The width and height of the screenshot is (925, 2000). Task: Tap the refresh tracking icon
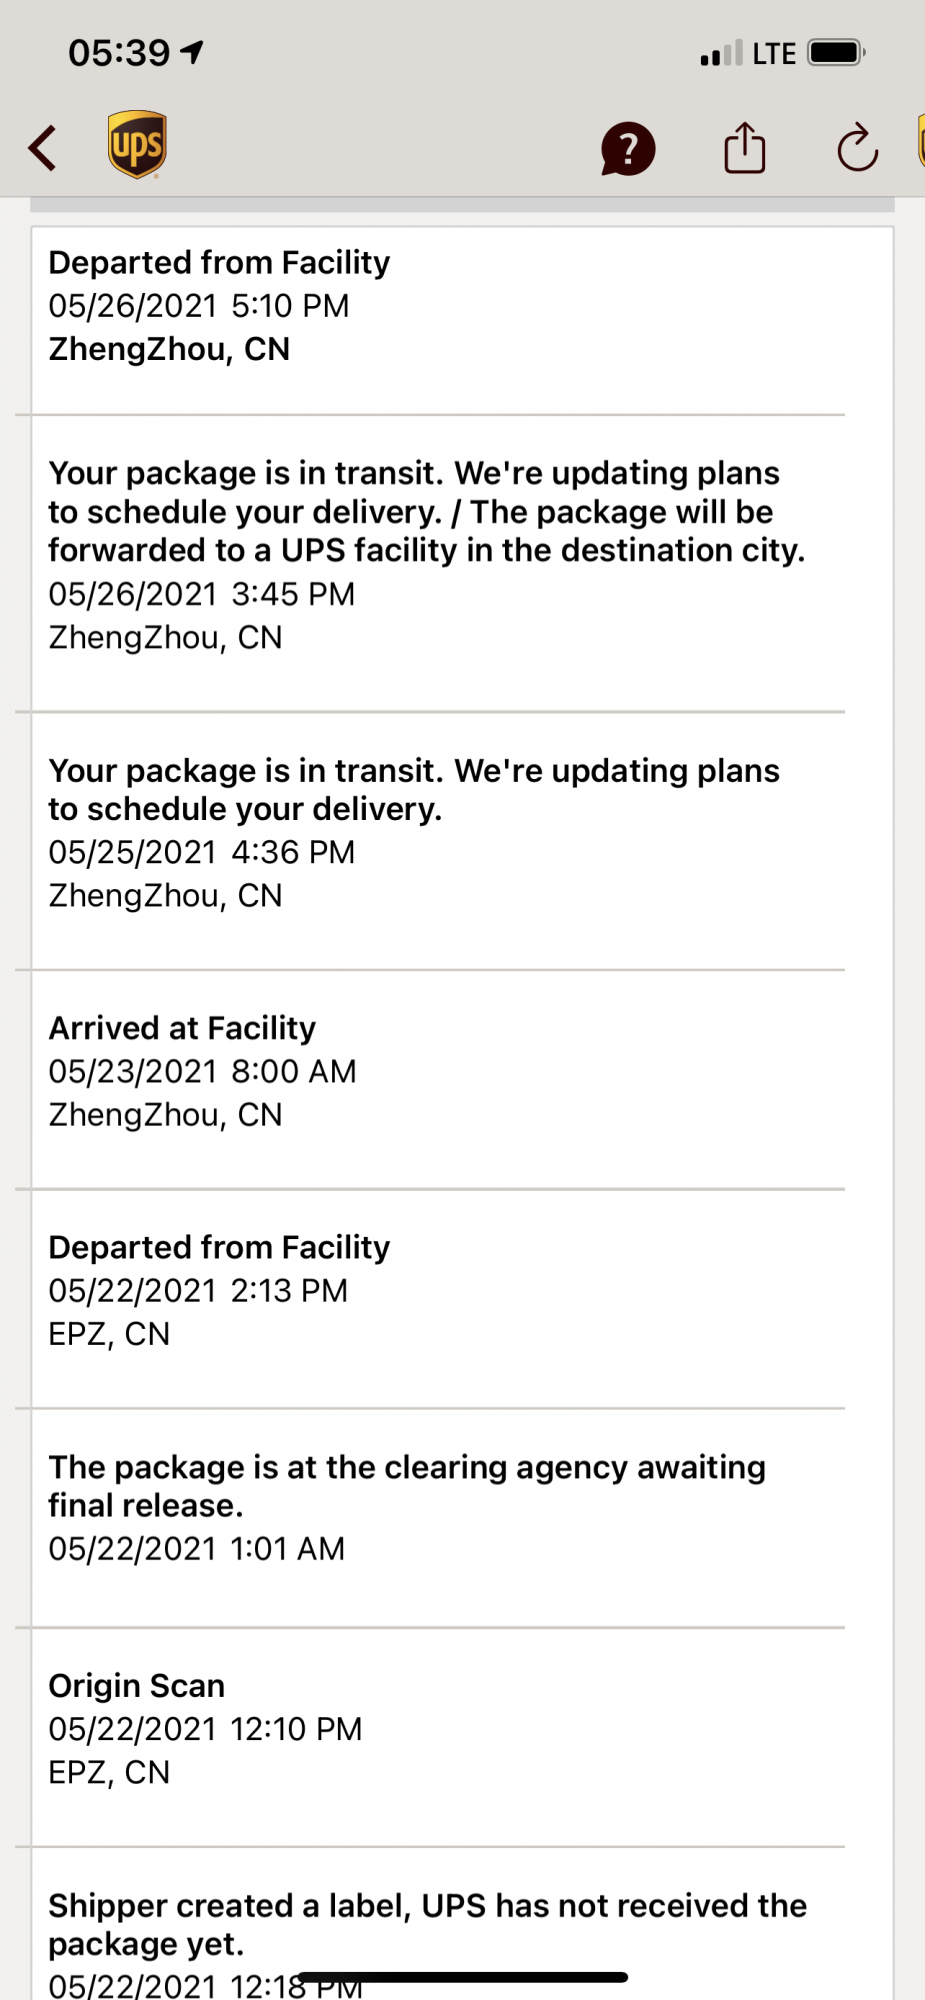pos(857,149)
